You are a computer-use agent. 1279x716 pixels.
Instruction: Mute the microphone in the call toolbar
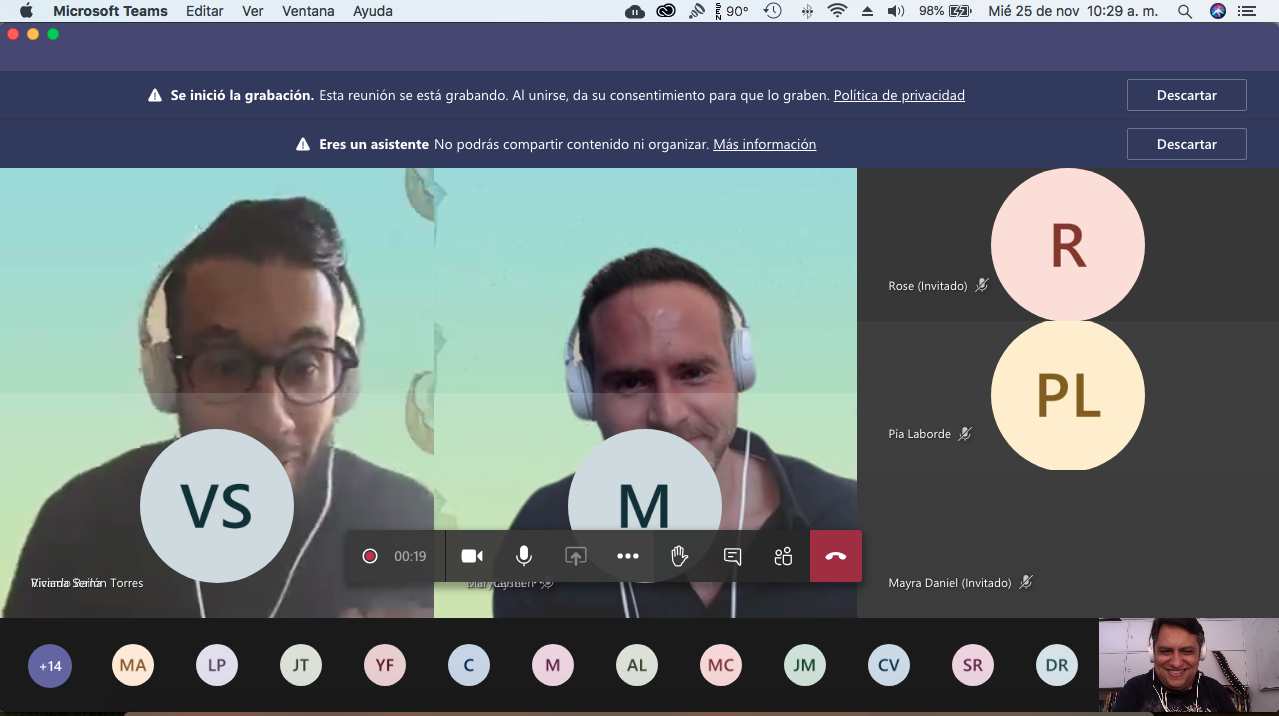tap(524, 556)
